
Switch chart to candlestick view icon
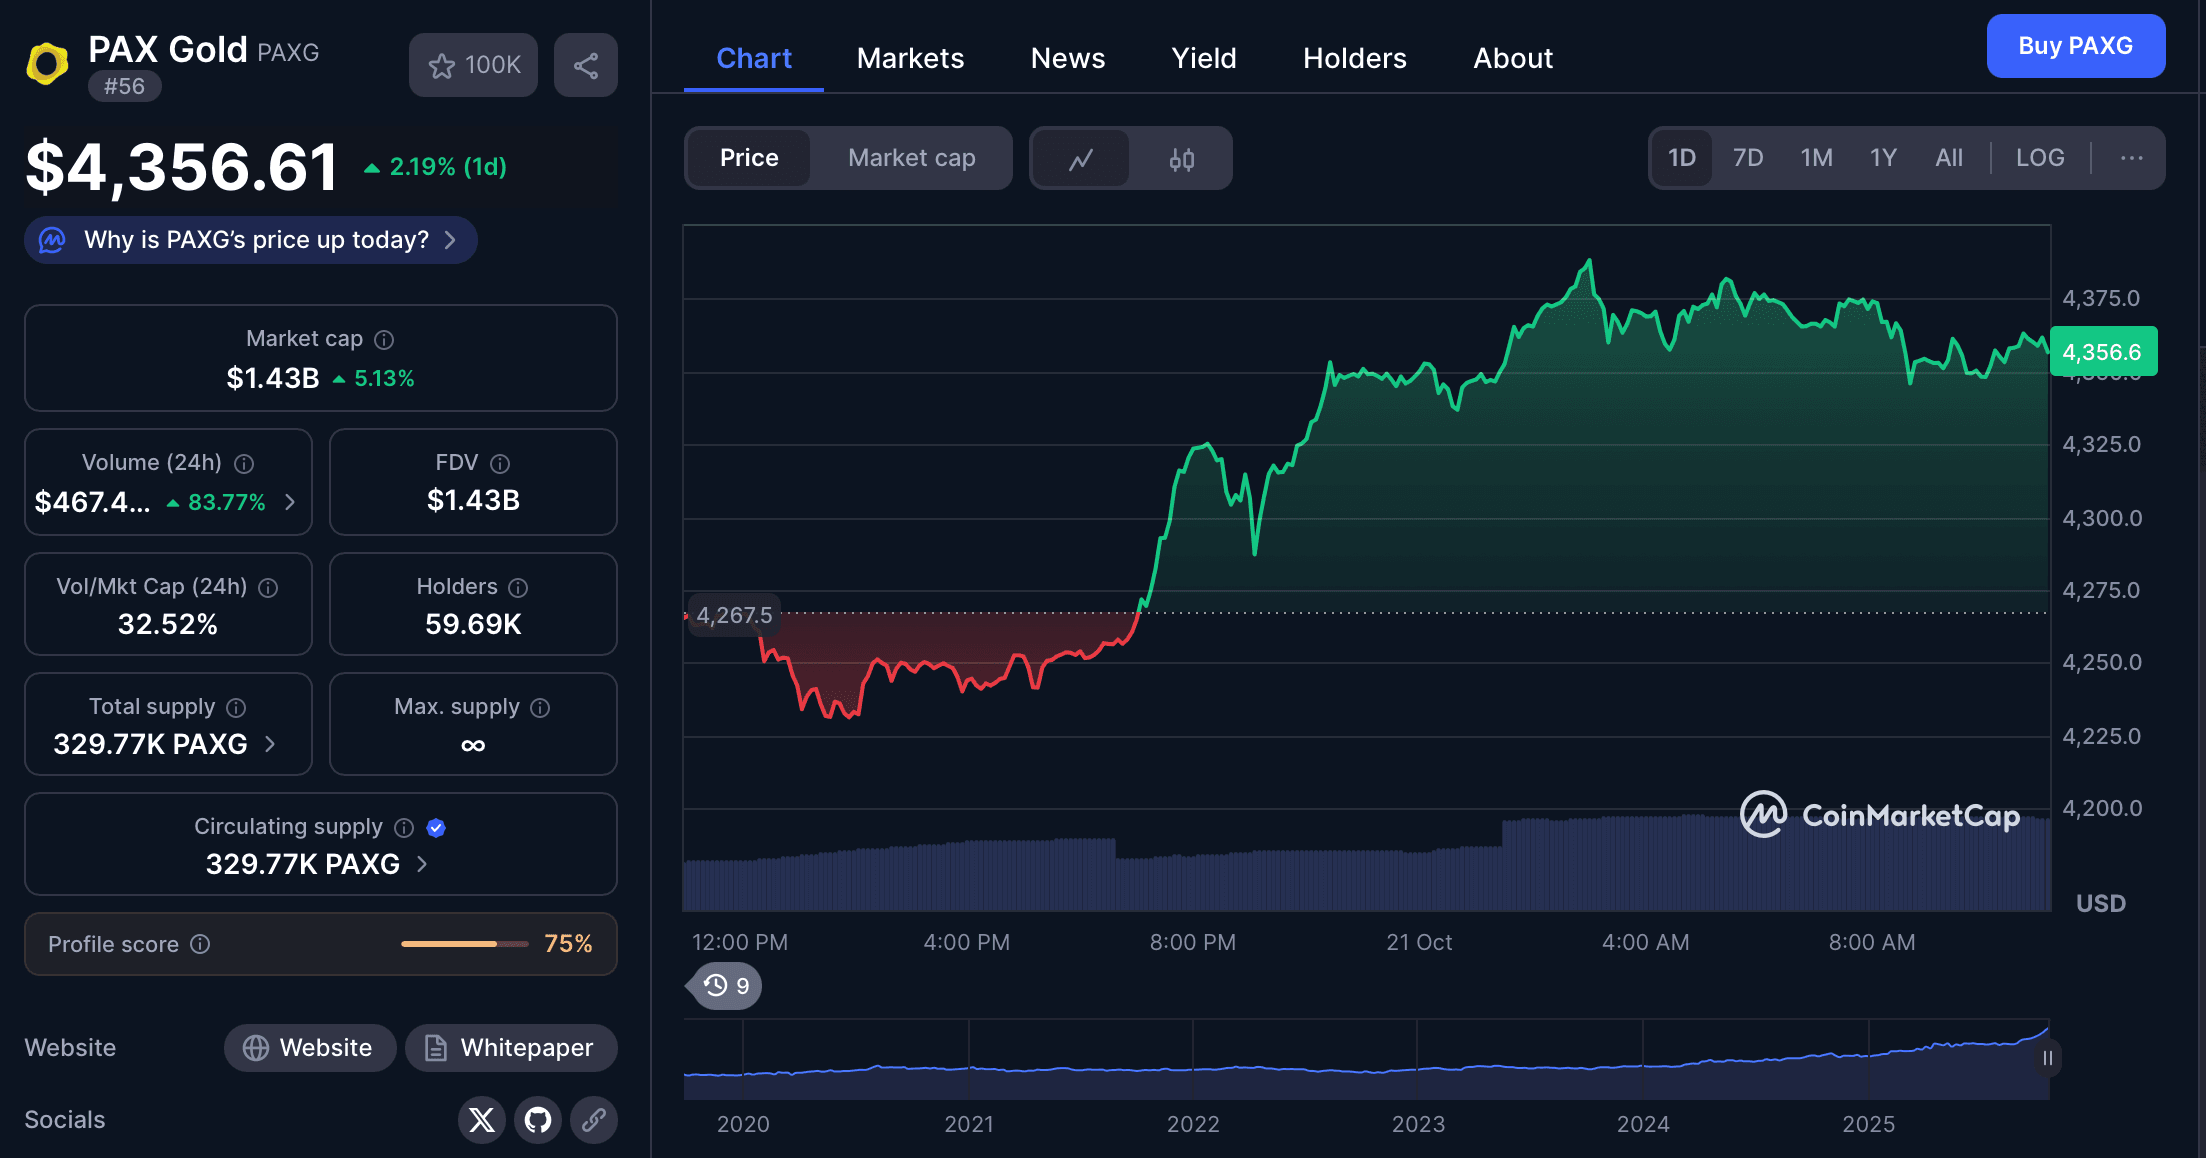tap(1180, 158)
